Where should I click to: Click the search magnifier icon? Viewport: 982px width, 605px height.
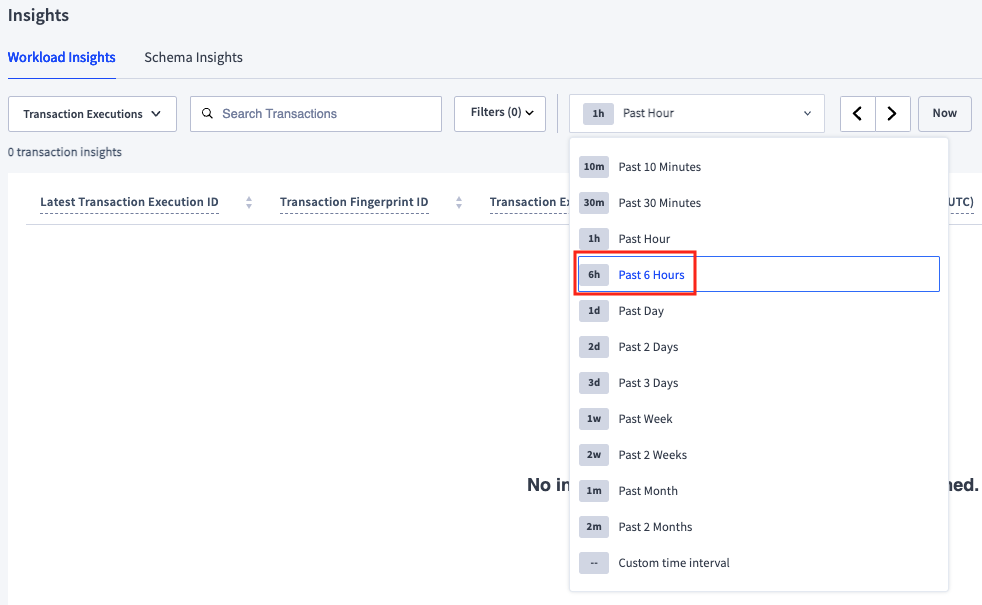click(208, 114)
